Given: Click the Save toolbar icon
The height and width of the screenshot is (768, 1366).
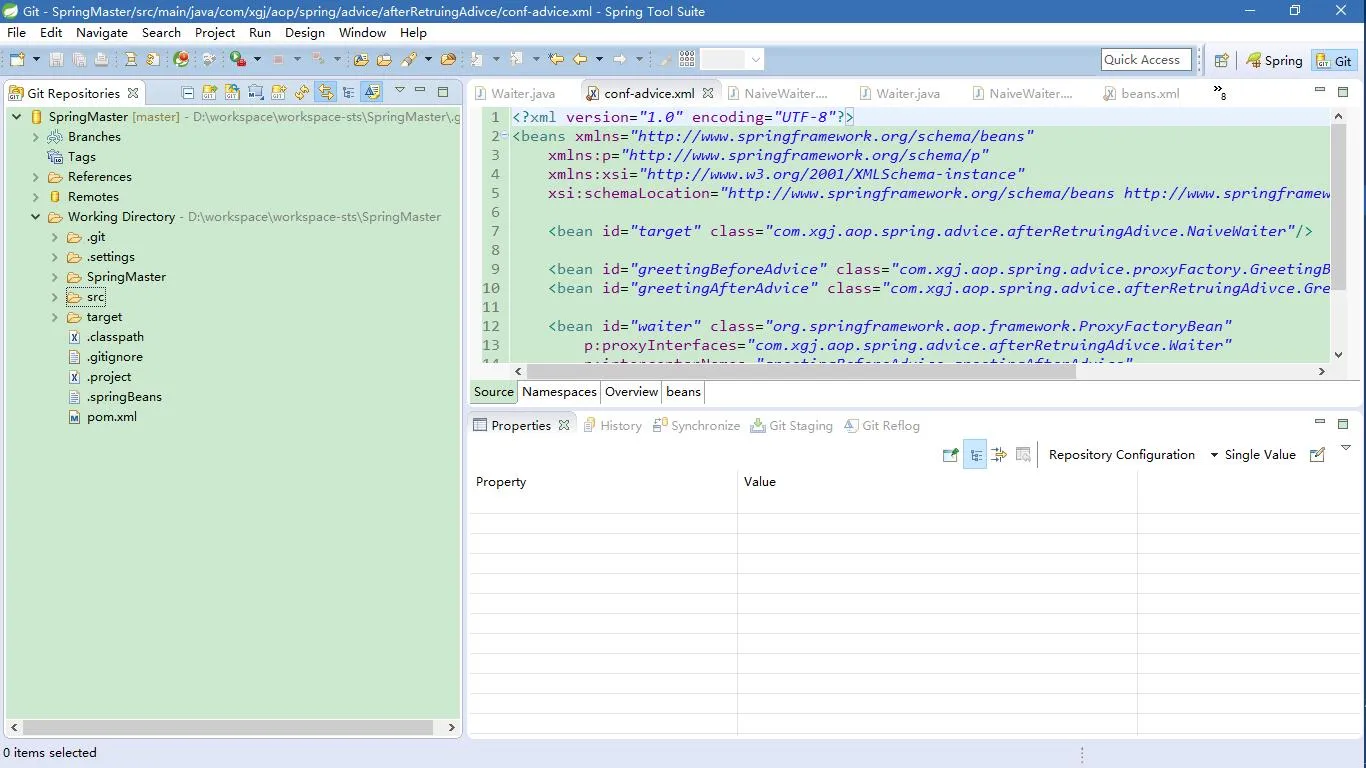Looking at the screenshot, I should pos(56,59).
